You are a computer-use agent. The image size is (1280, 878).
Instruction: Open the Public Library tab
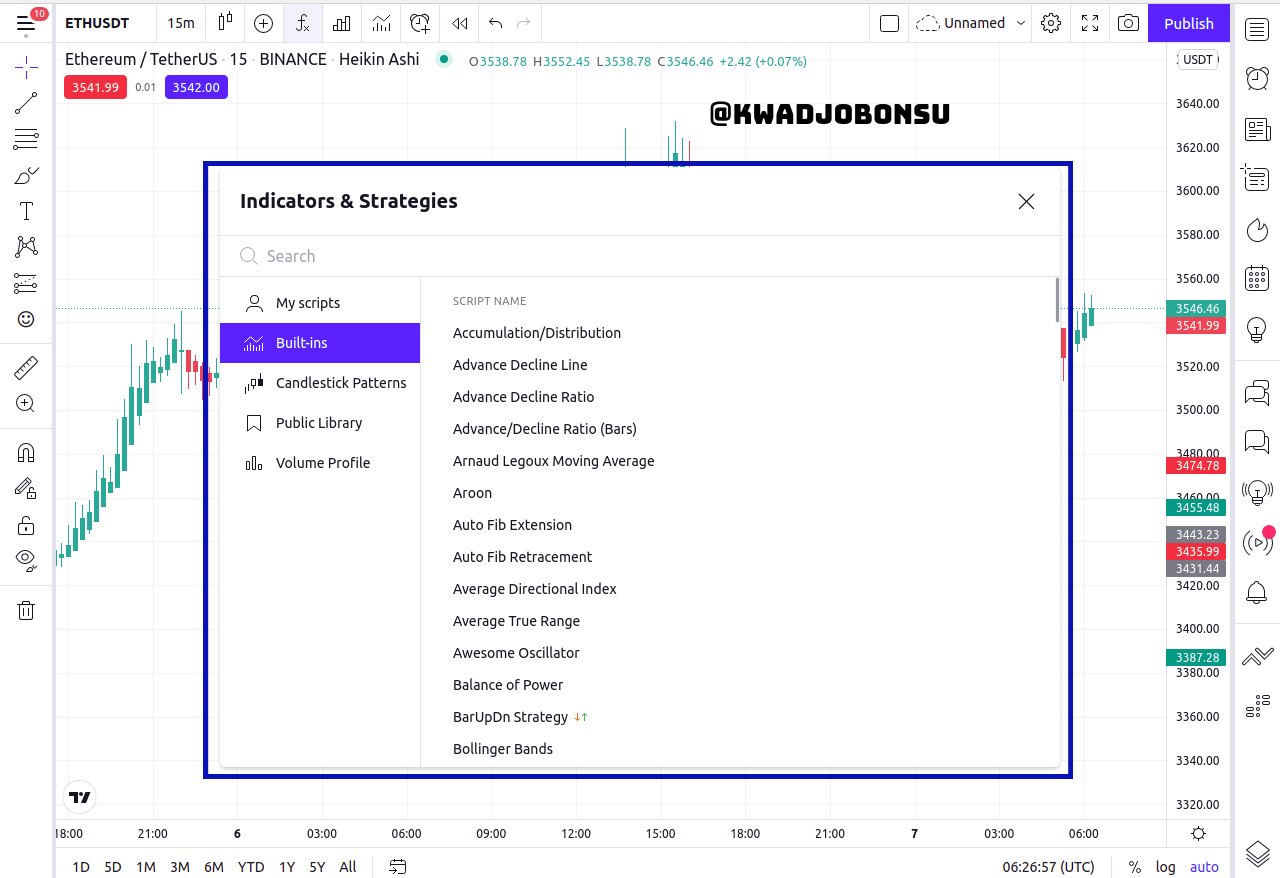[x=320, y=423]
